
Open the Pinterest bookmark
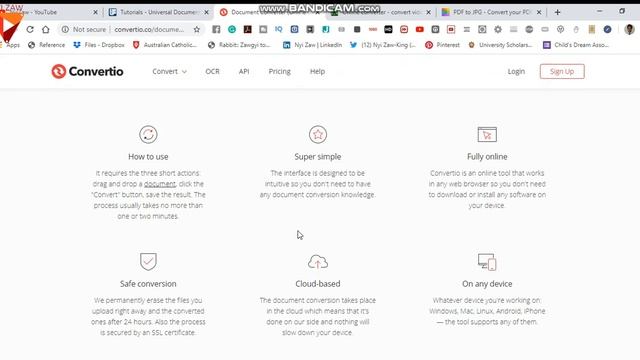[442, 45]
